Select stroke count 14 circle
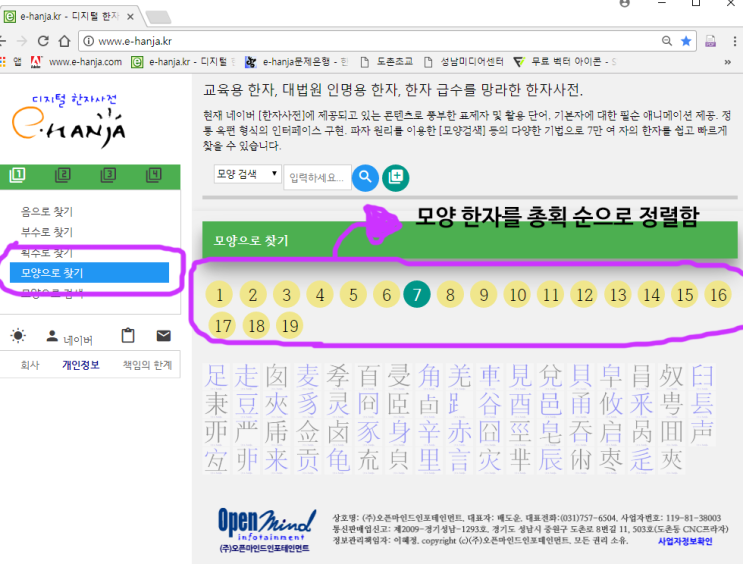743x564 pixels. tap(652, 294)
